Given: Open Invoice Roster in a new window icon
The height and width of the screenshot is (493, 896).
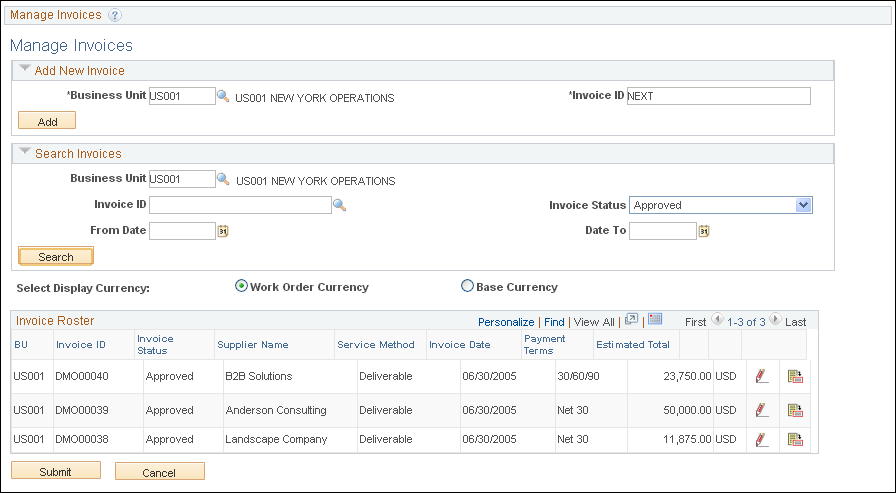Looking at the screenshot, I should tap(631, 320).
